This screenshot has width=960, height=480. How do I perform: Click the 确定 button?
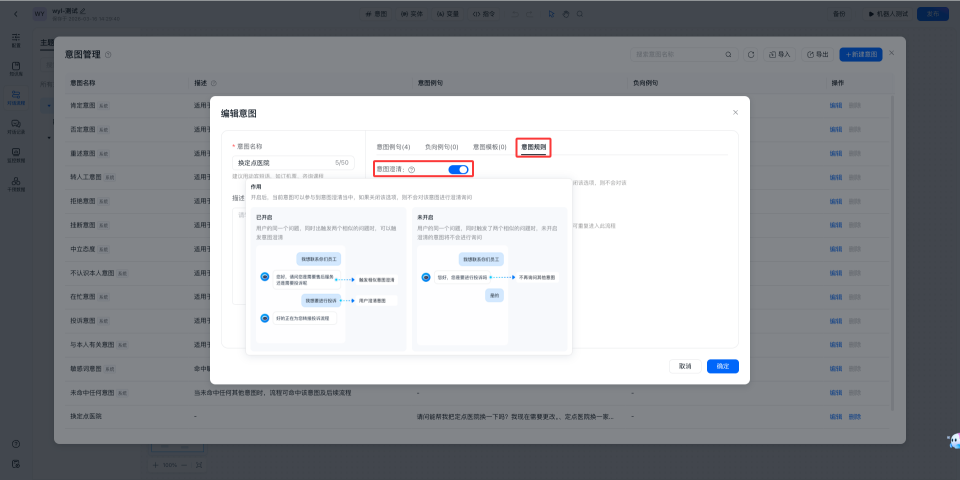coord(722,366)
